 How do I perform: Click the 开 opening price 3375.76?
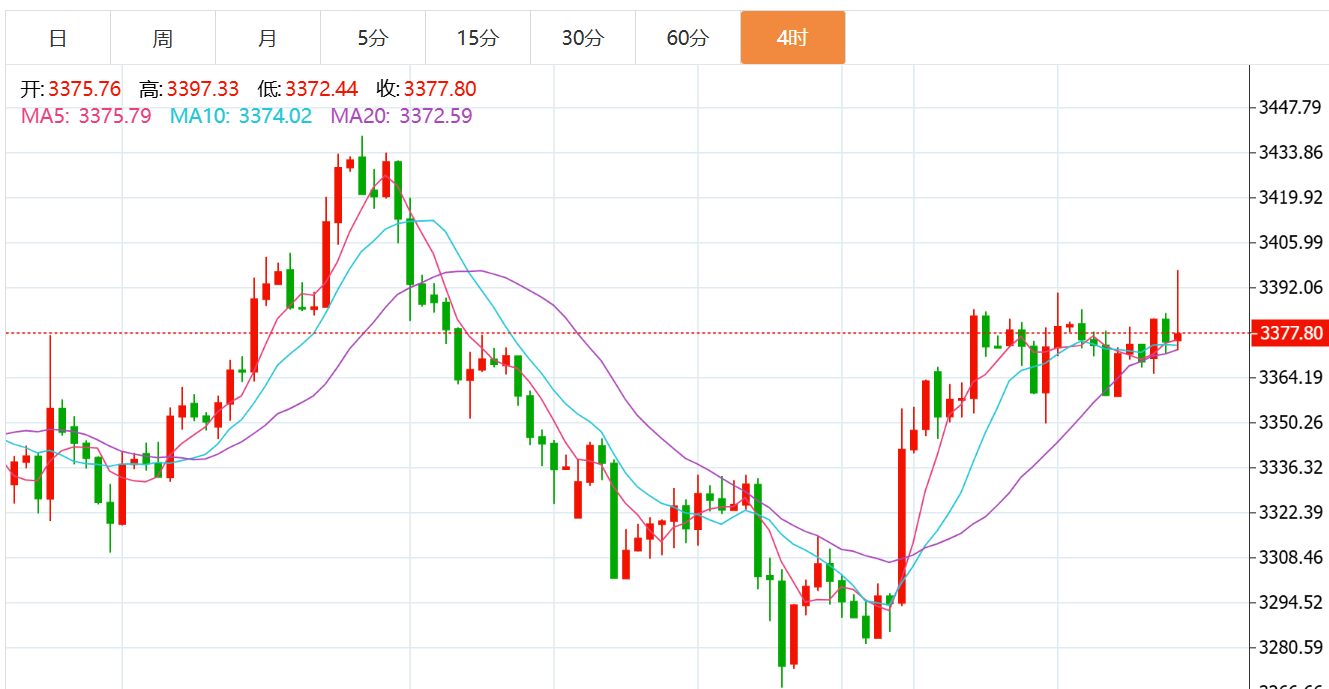pos(83,89)
